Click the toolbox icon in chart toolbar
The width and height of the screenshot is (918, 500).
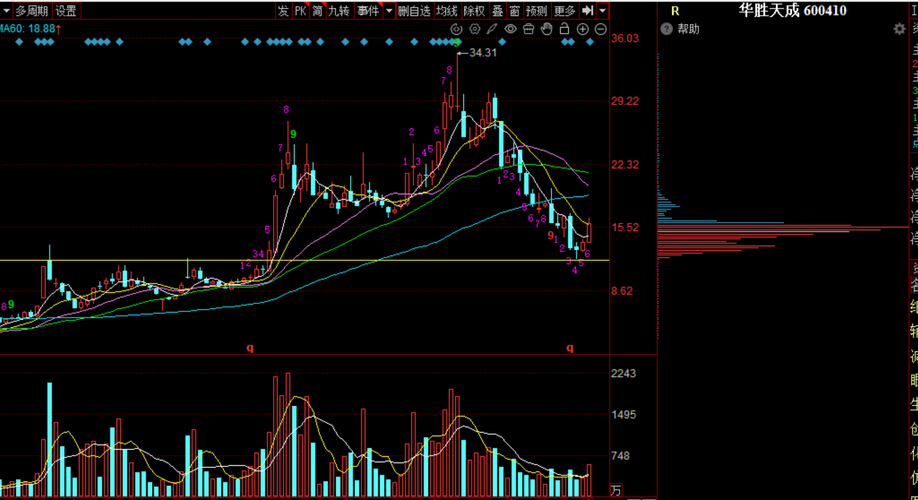[529, 29]
